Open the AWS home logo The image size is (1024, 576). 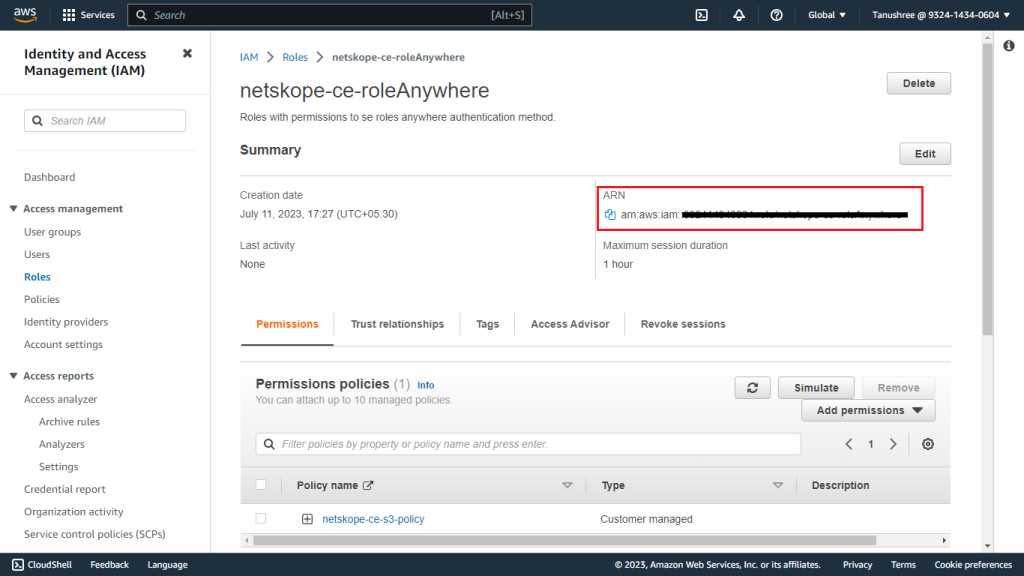pyautogui.click(x=25, y=14)
